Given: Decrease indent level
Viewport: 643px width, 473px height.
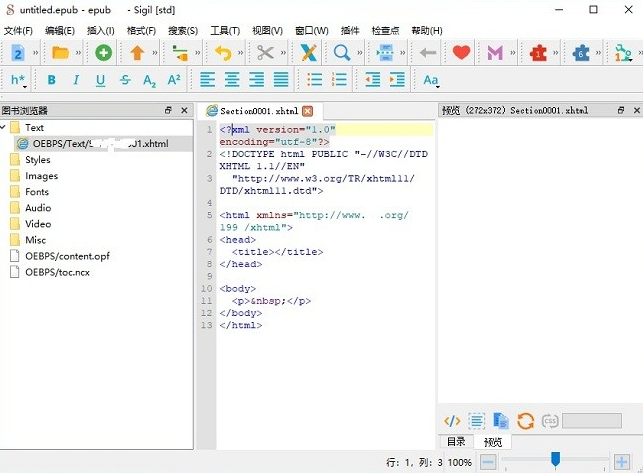Looking at the screenshot, I should (x=372, y=80).
